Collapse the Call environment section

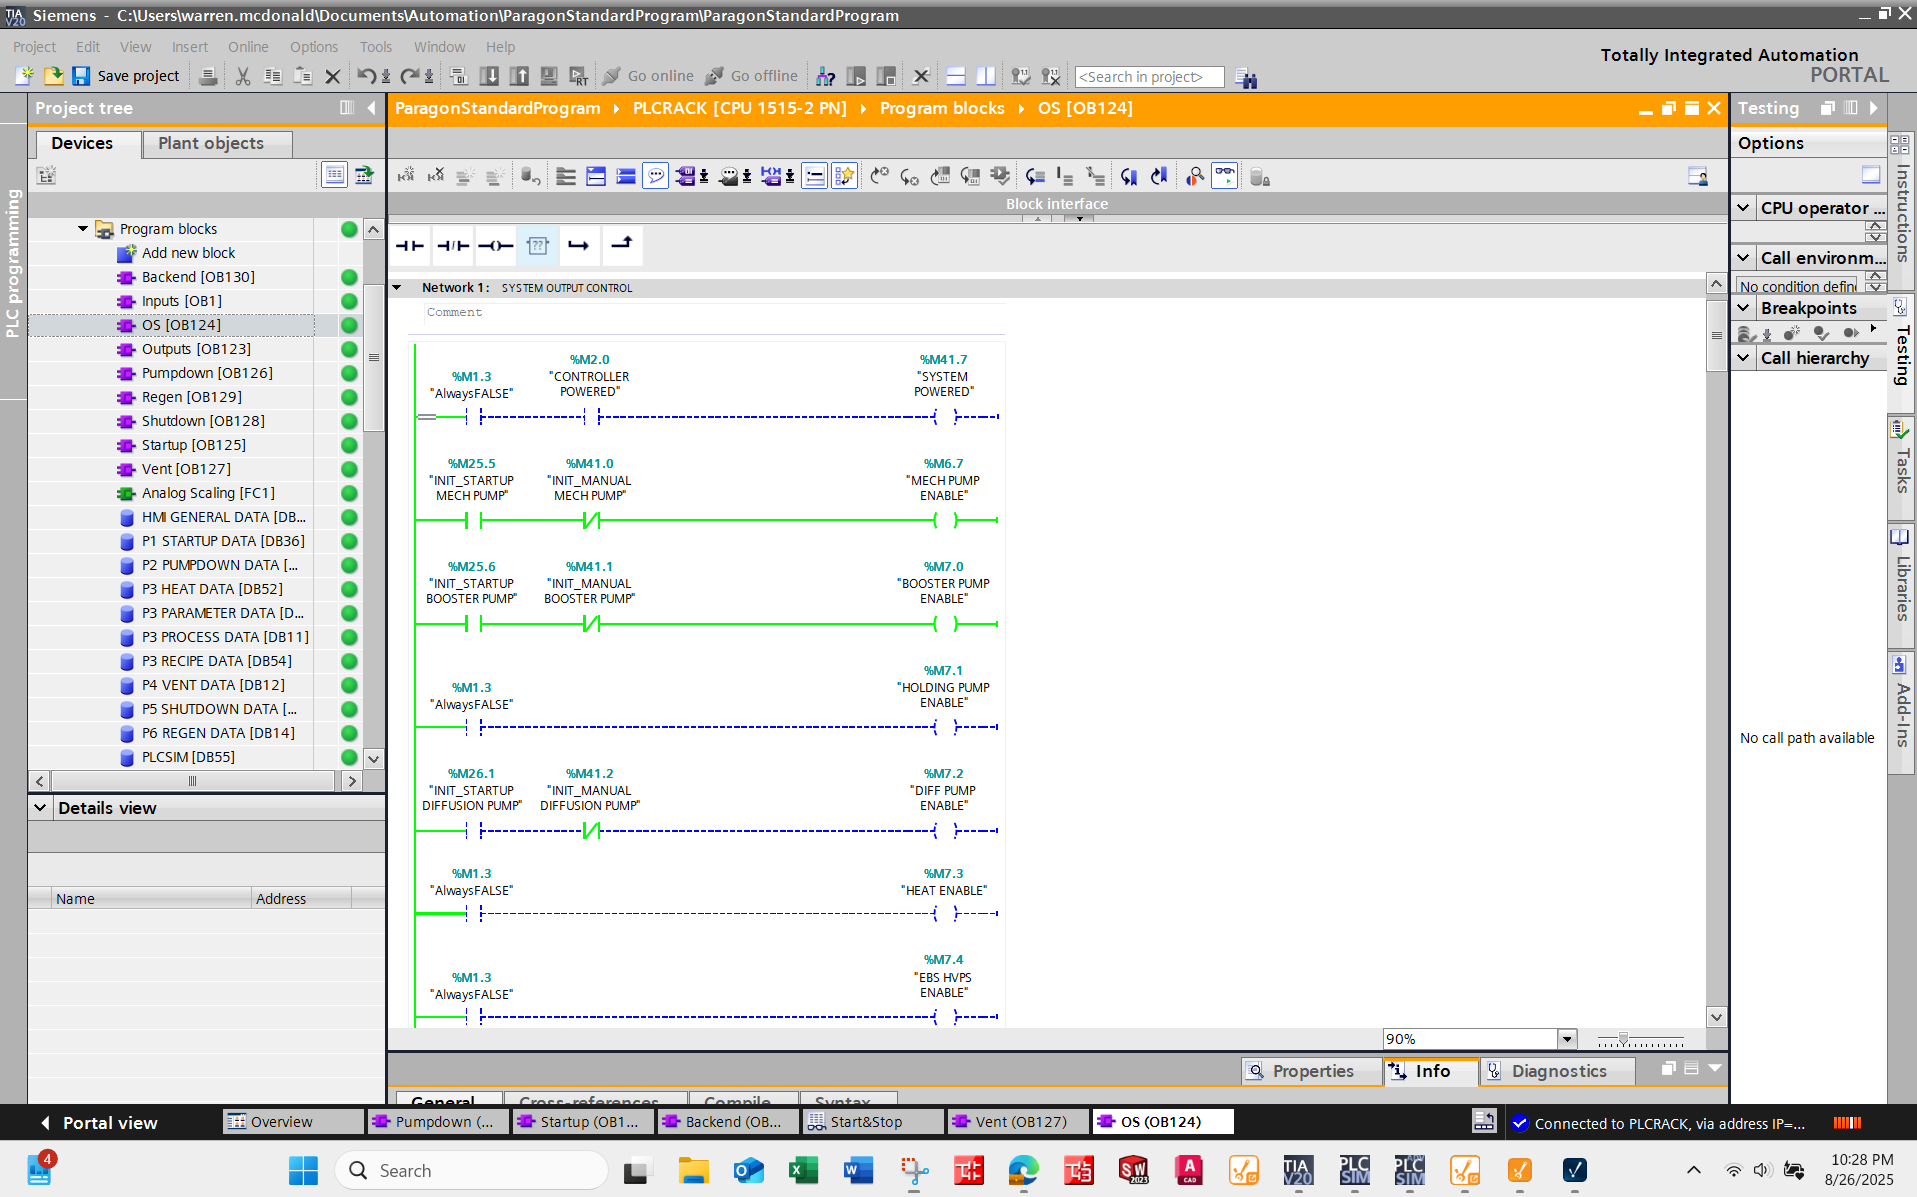[x=1744, y=258]
